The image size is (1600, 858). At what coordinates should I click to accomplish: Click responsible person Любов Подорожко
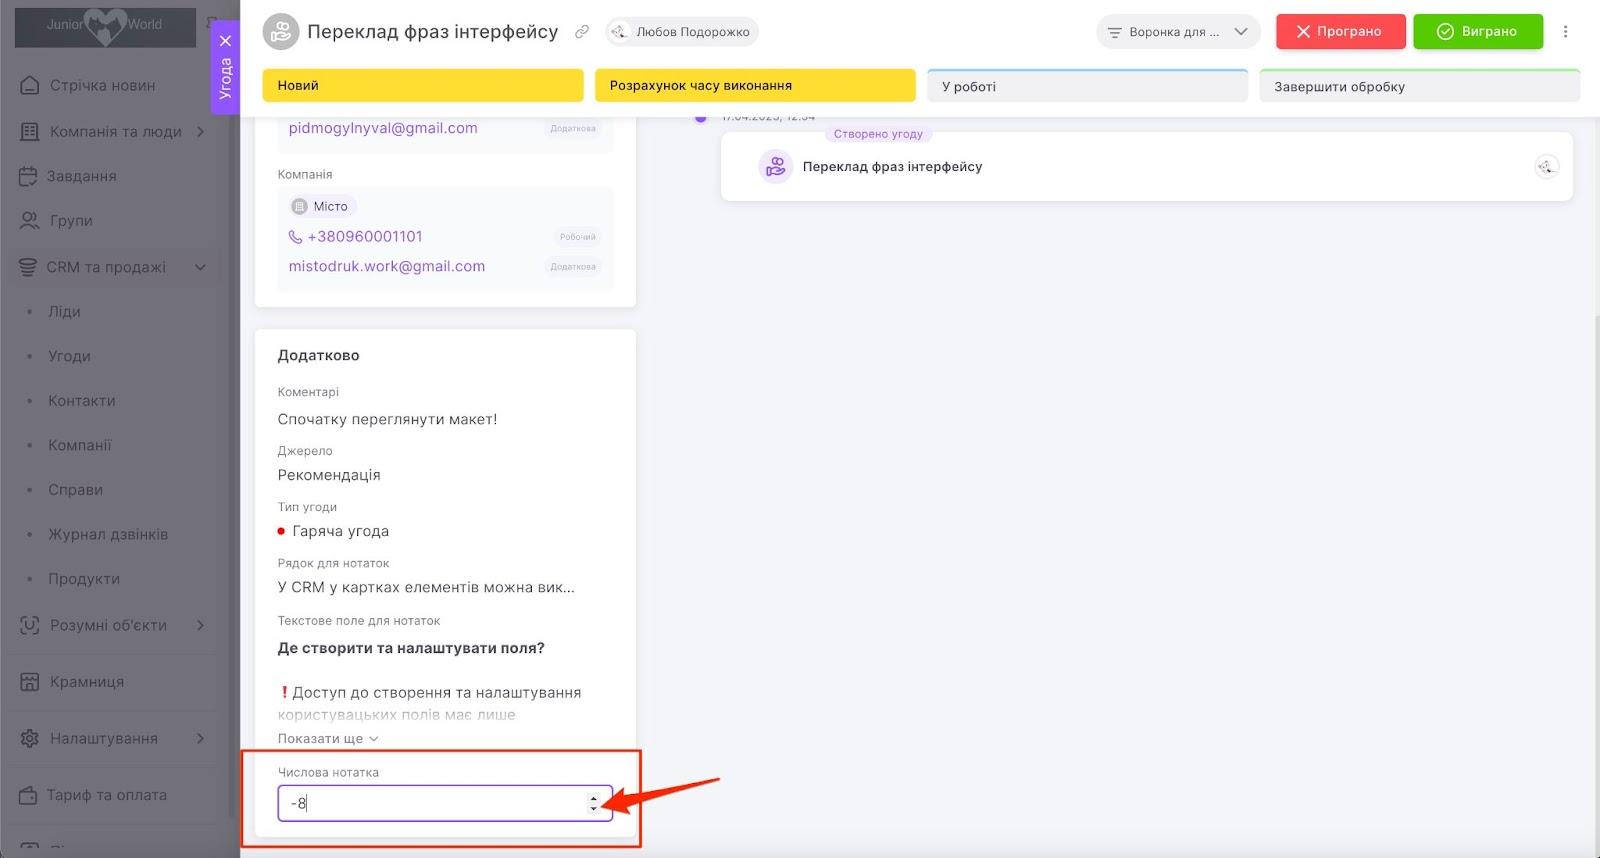click(x=682, y=32)
